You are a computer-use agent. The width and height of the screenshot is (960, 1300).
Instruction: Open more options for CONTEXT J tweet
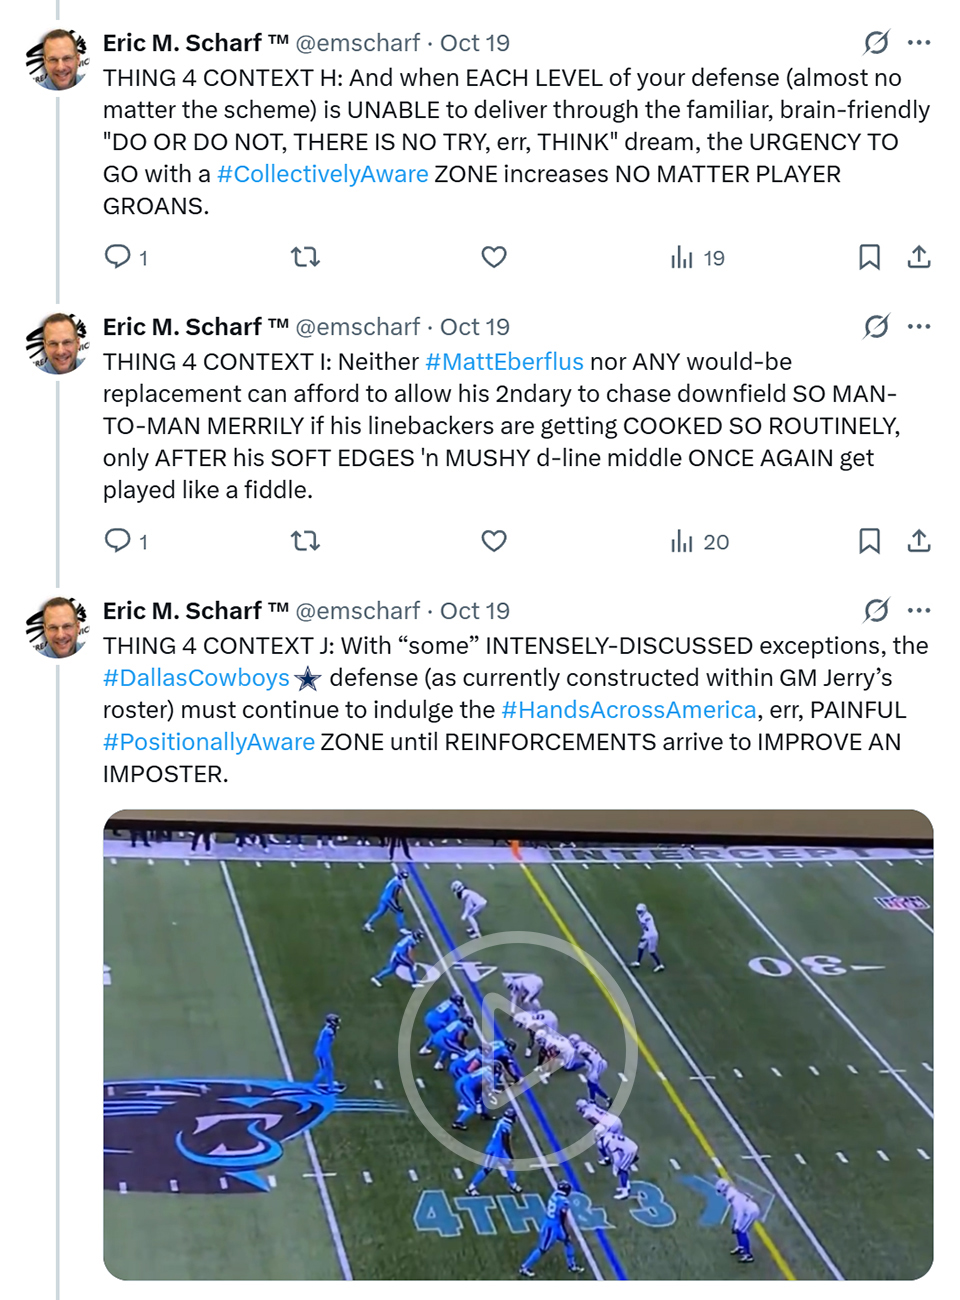point(919,610)
